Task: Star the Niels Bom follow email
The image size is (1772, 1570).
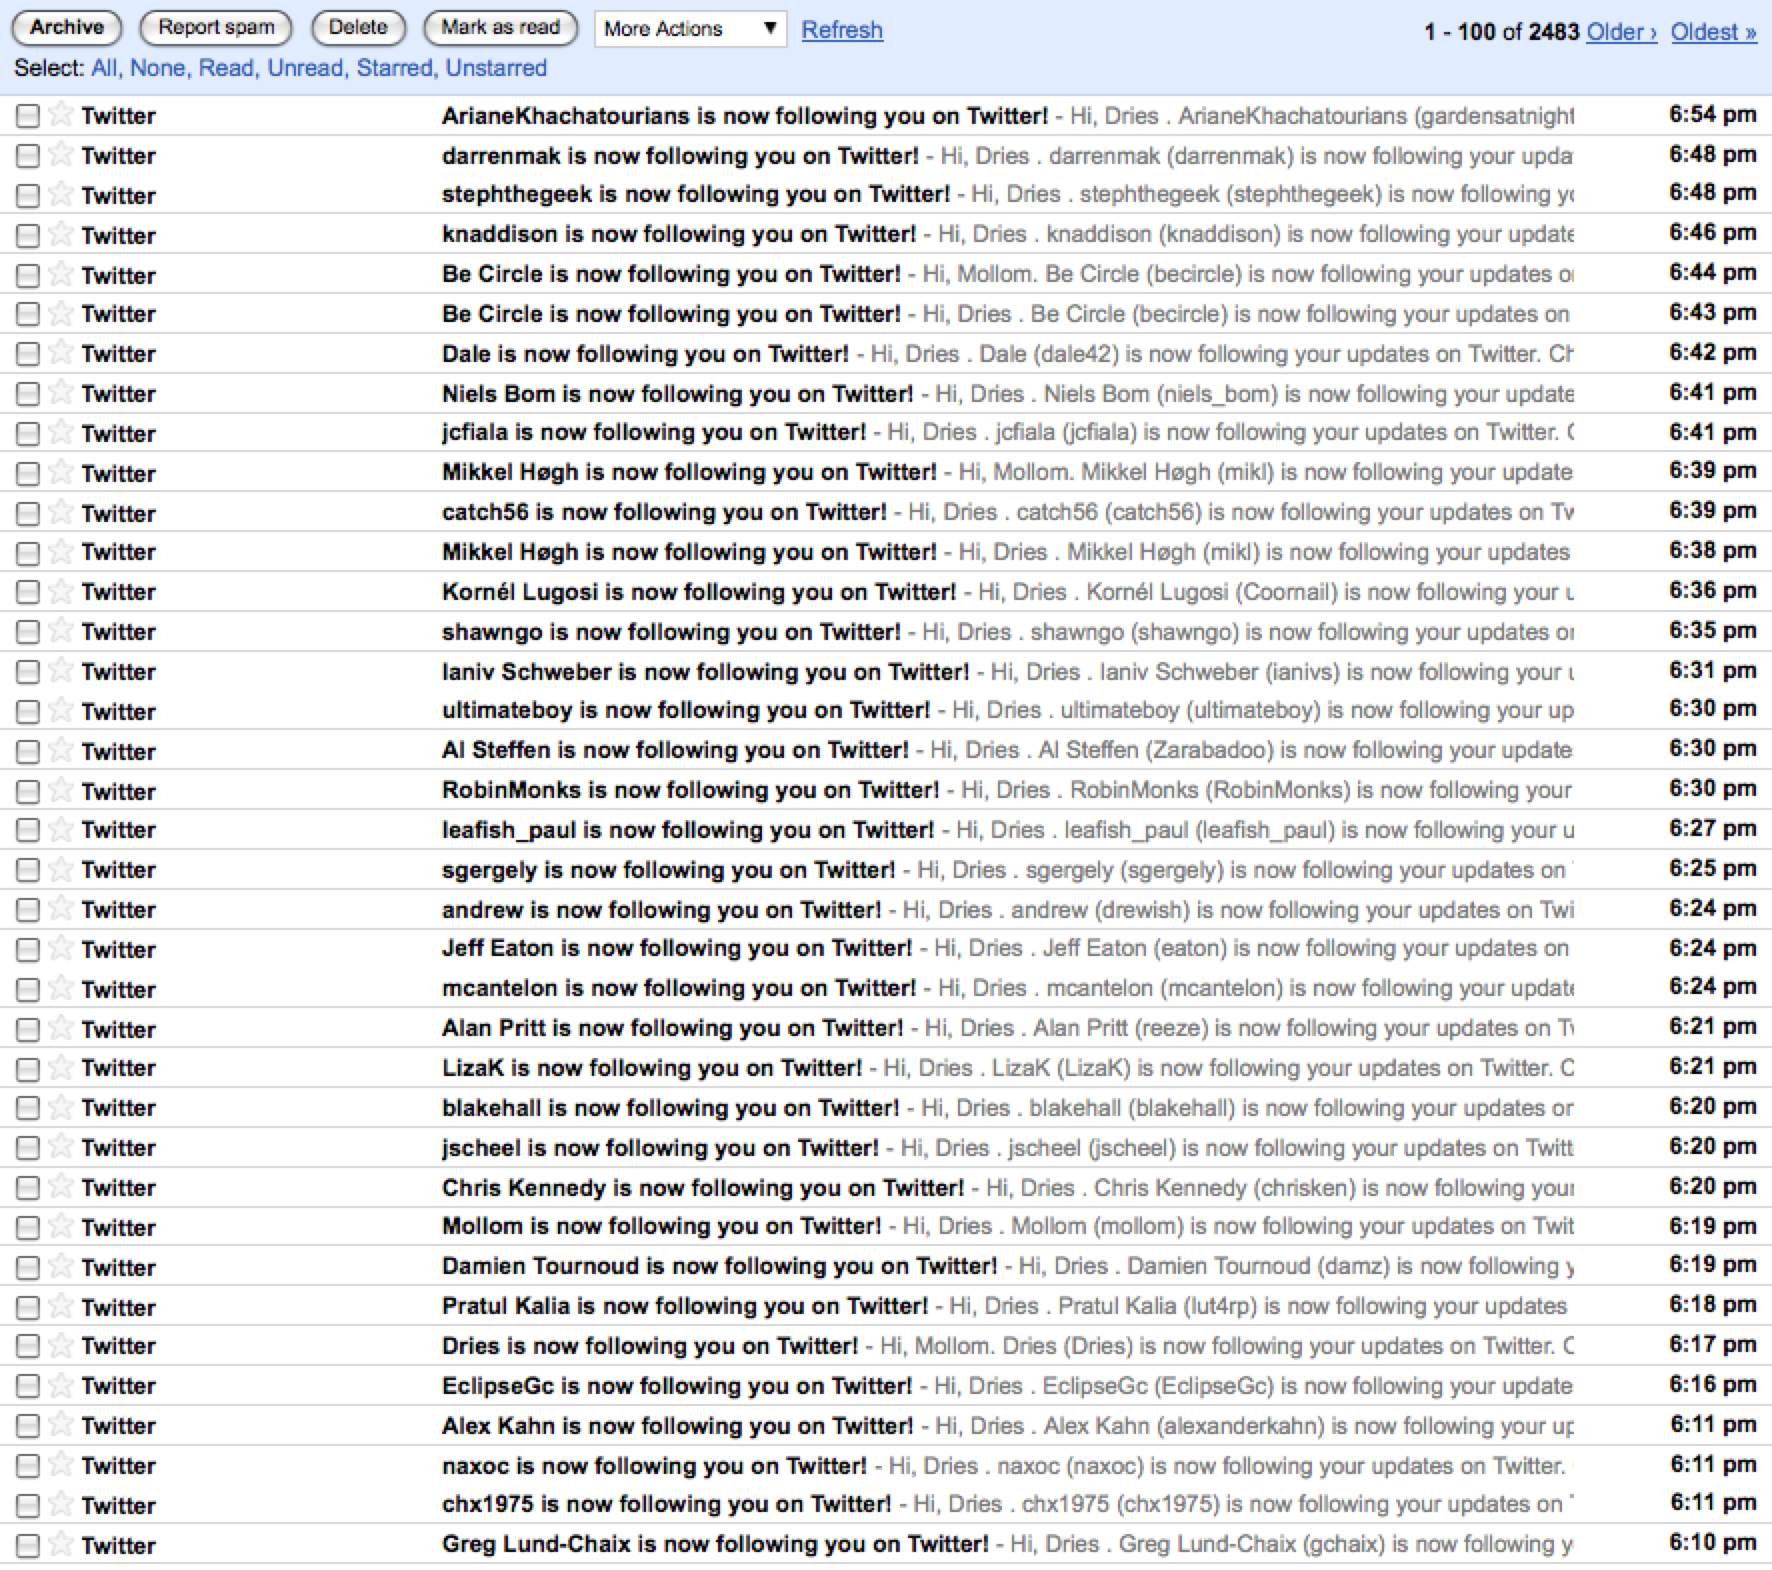Action: click(x=61, y=392)
